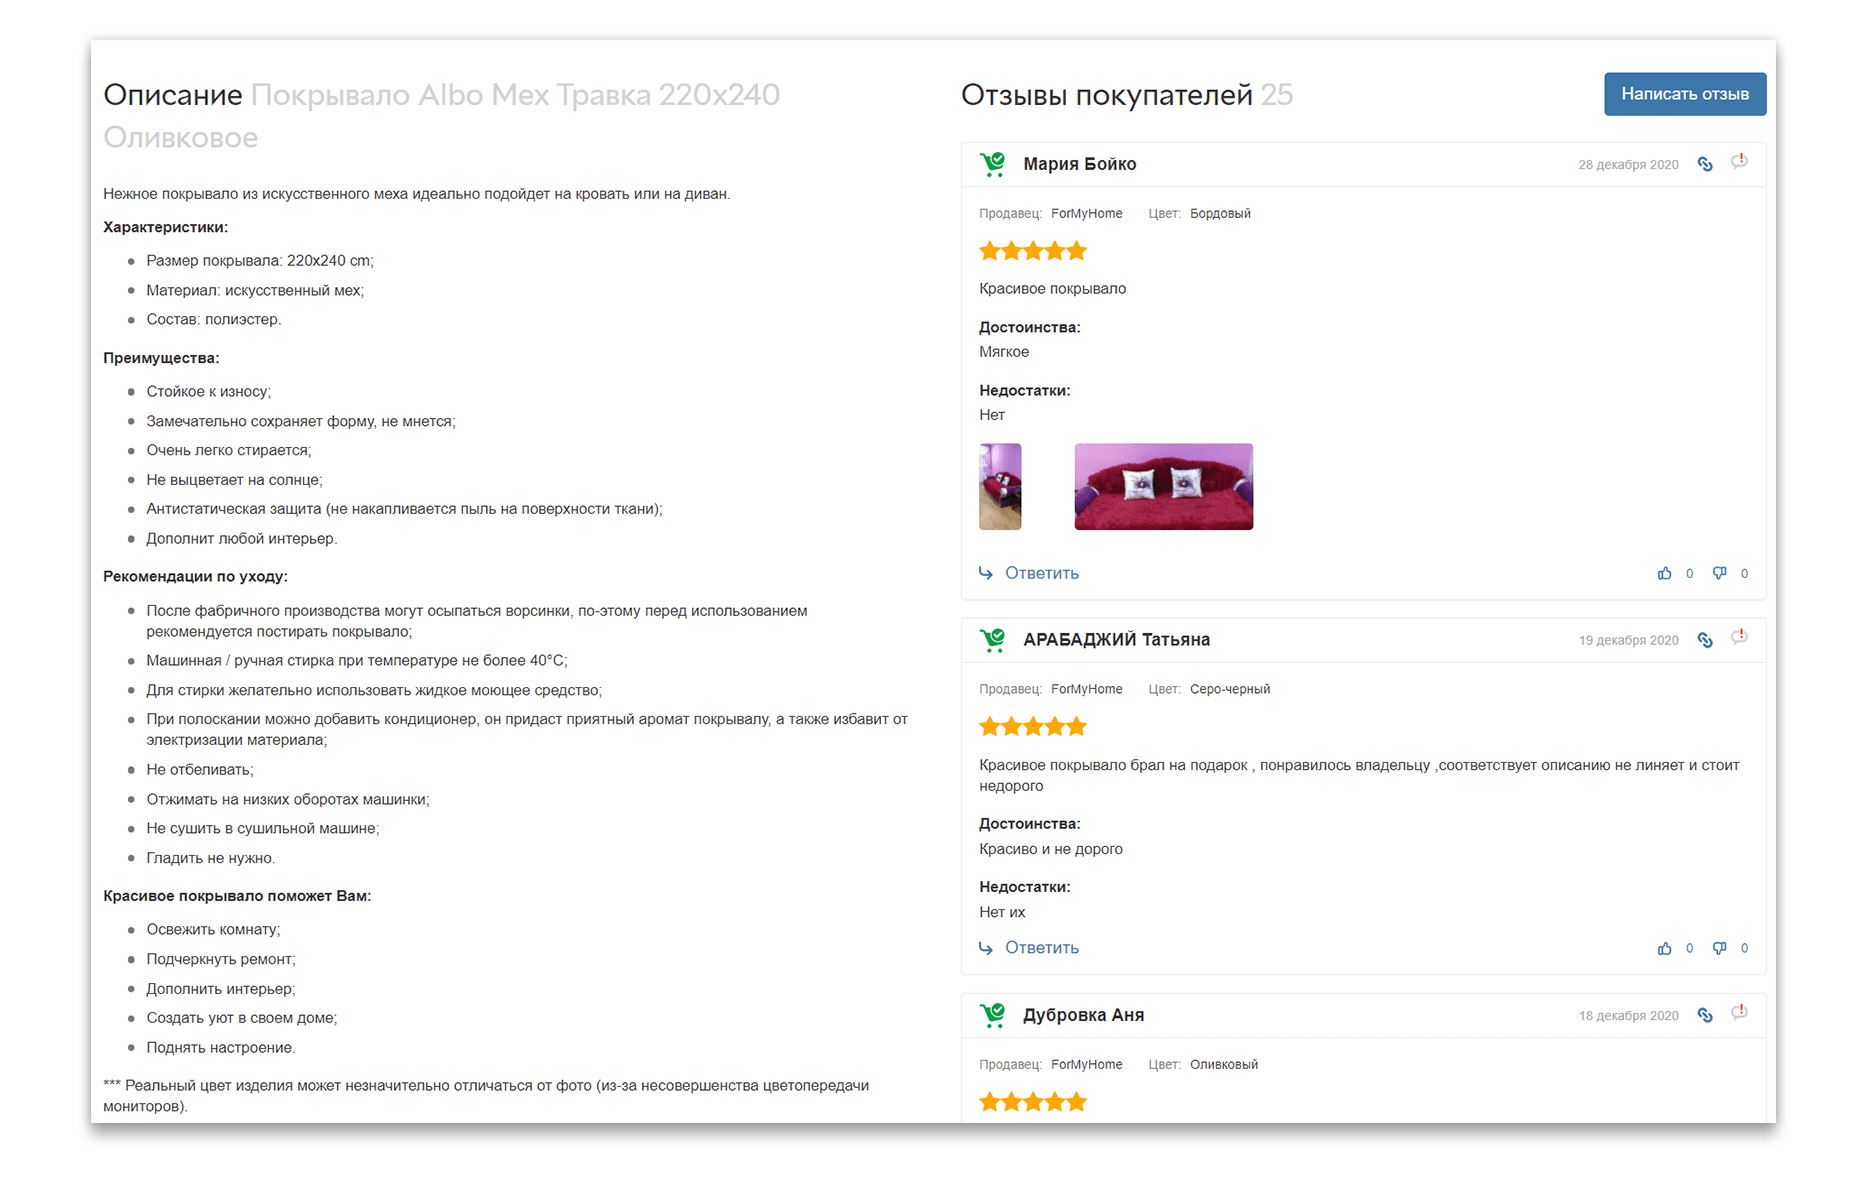The width and height of the screenshot is (1867, 1200).
Task: Dislike Мария Бойко's review with thumbs down
Action: tap(1719, 573)
